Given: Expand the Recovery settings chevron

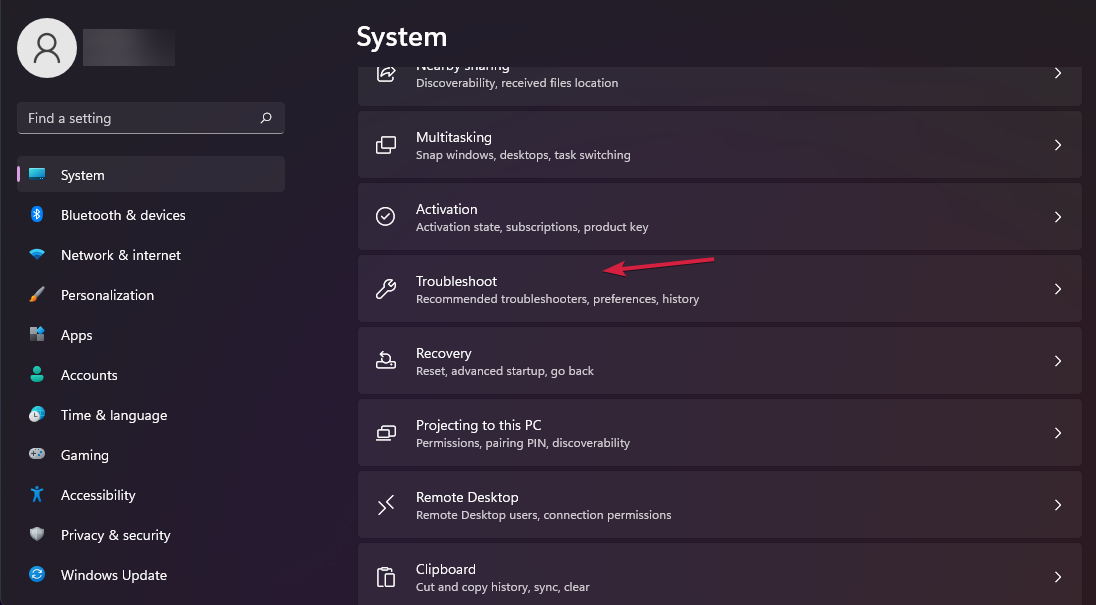Looking at the screenshot, I should click(x=1057, y=360).
